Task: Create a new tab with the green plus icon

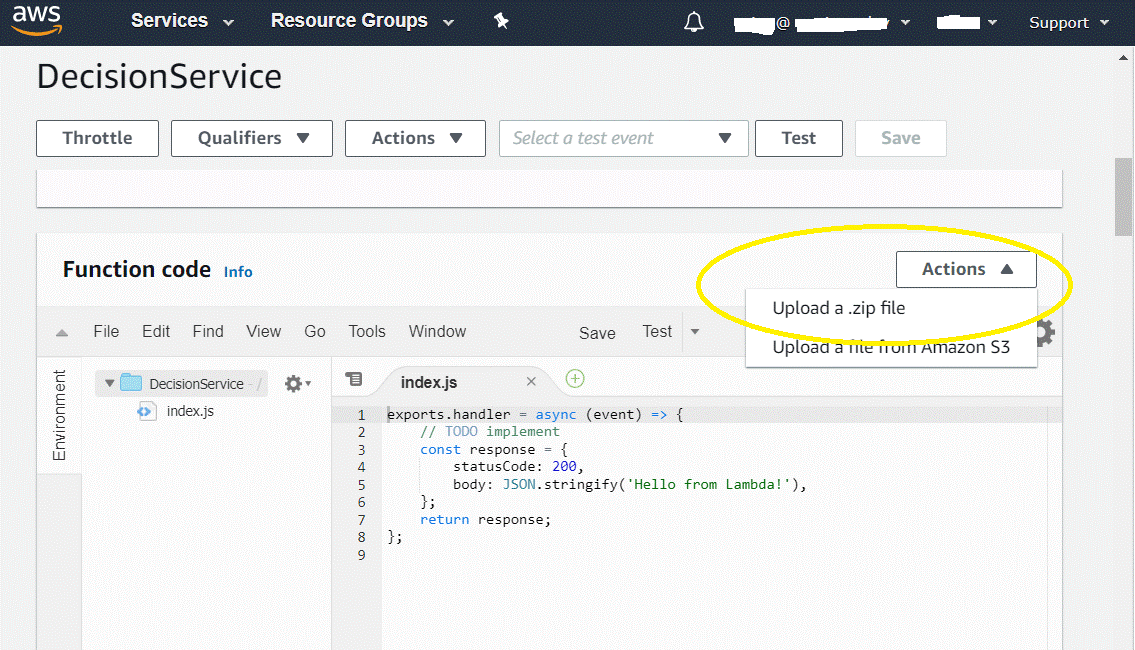Action: click(574, 381)
